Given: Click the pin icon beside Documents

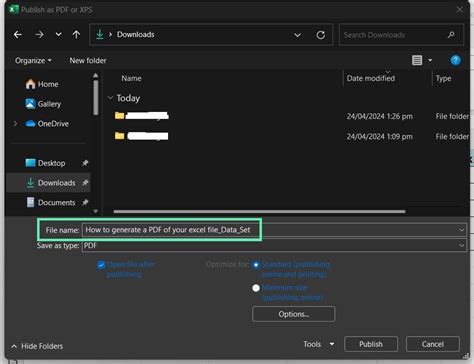Looking at the screenshot, I should click(x=85, y=202).
